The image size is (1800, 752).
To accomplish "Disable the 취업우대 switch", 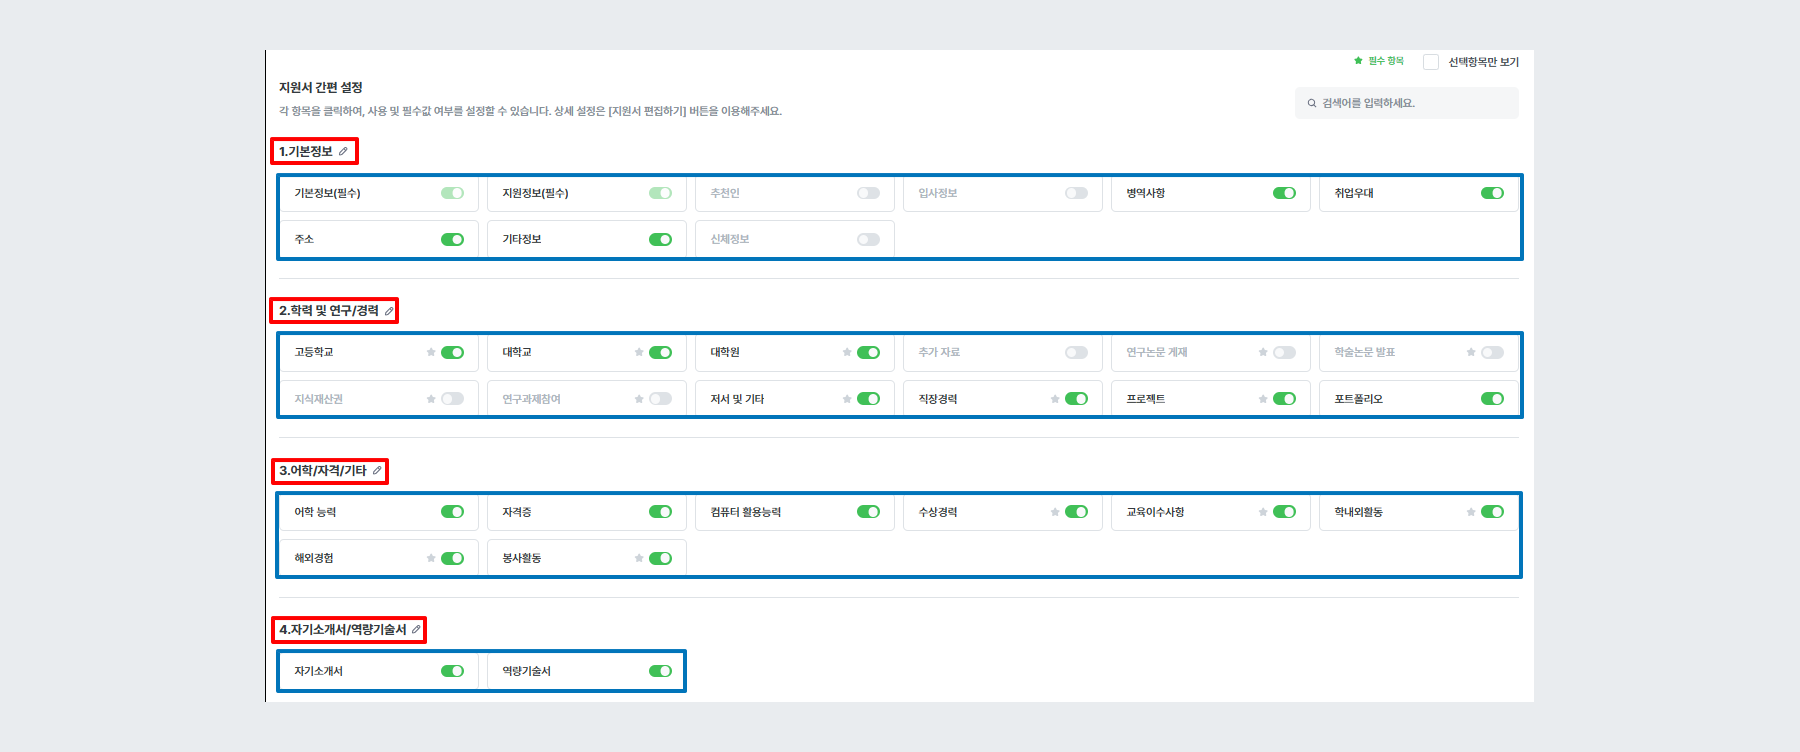I will [x=1493, y=193].
